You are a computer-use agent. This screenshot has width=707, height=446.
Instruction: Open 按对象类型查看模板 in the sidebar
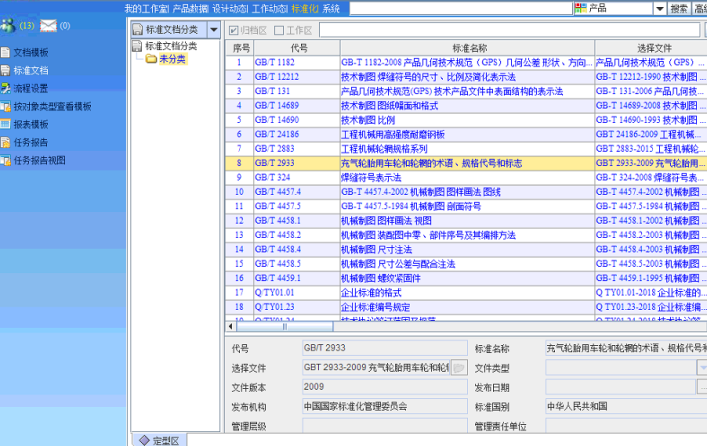51,106
